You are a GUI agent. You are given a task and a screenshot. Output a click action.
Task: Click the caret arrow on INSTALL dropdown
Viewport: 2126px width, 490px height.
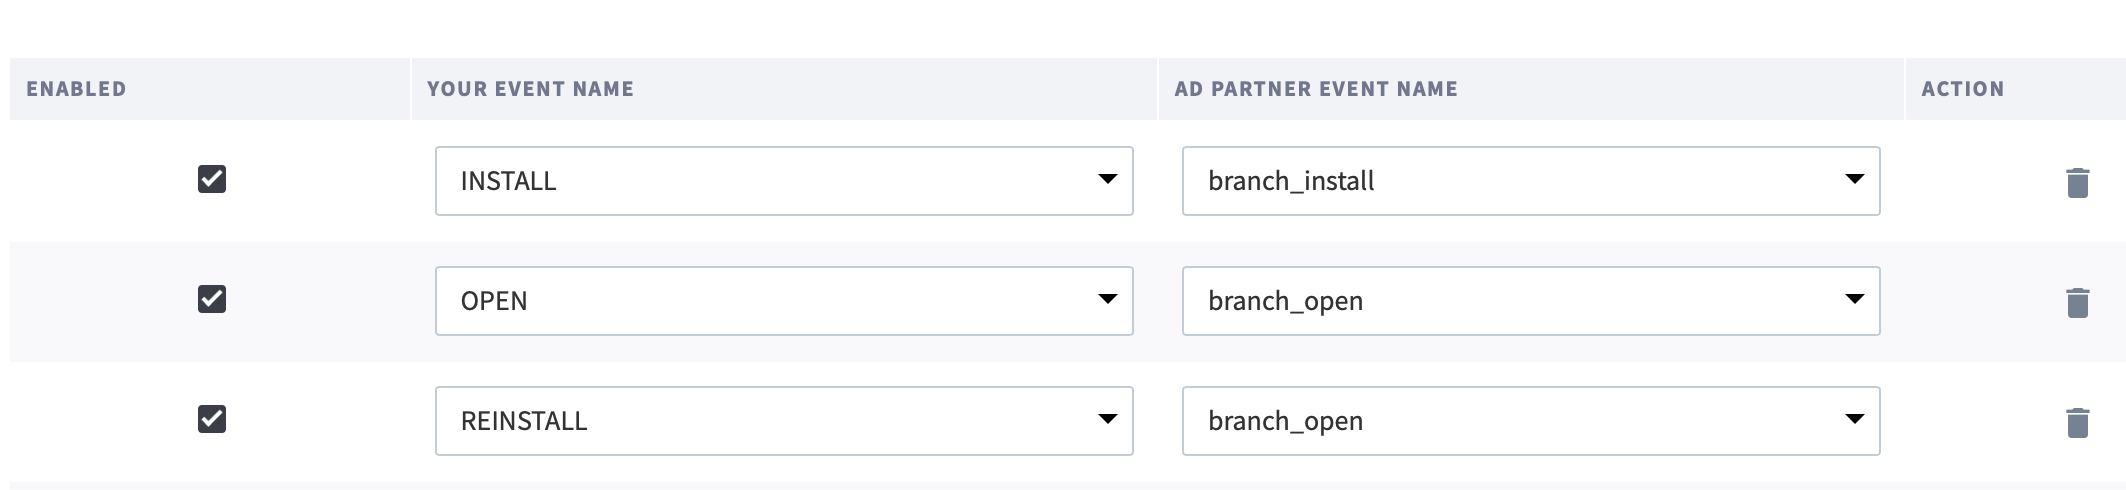point(1107,180)
